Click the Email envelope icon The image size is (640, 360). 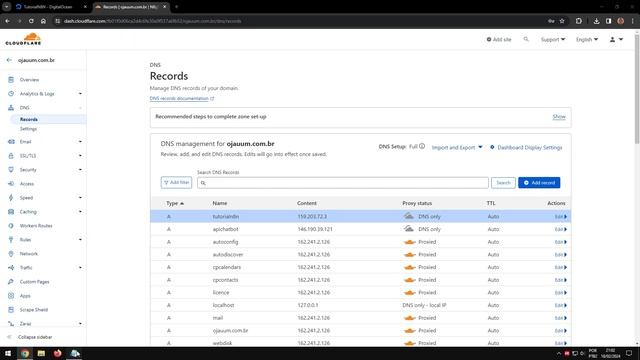coord(11,142)
